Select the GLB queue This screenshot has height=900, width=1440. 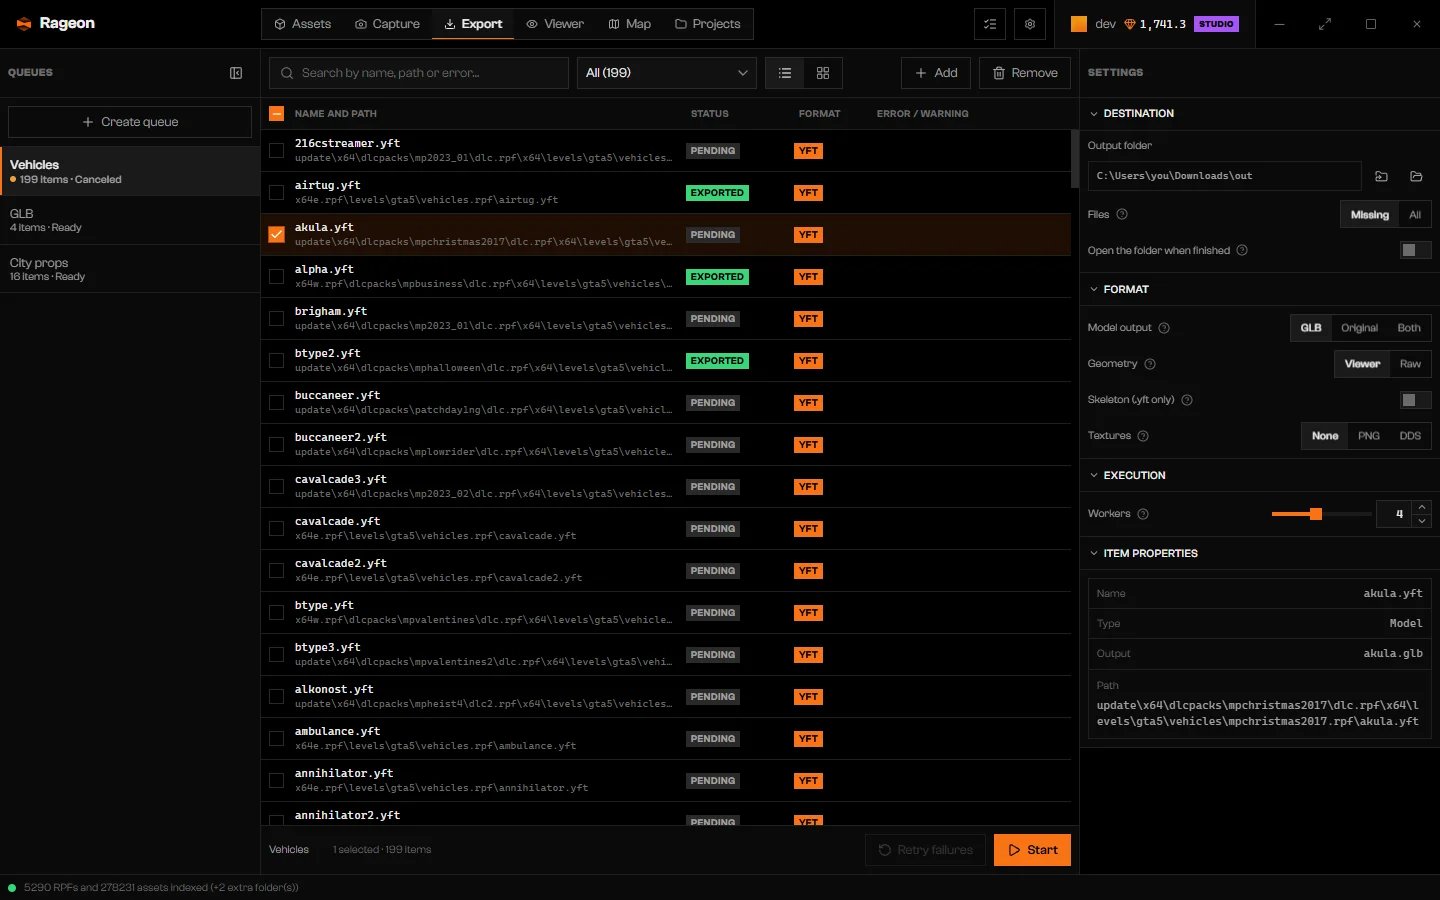coord(130,220)
